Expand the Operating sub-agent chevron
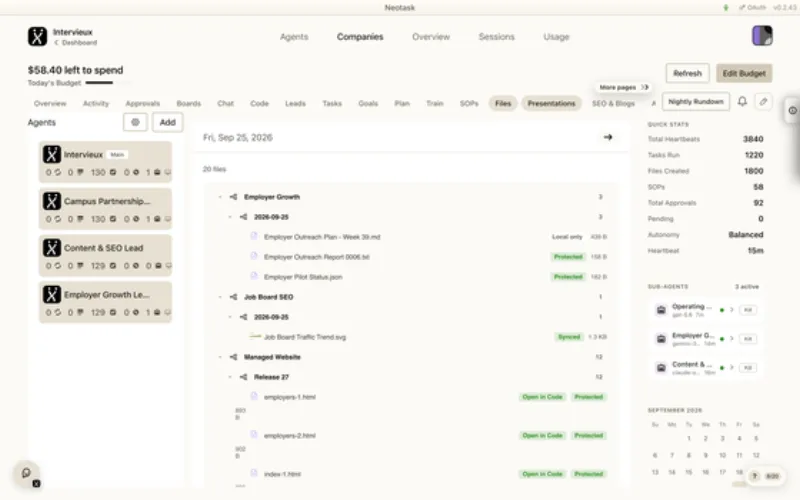 pos(732,310)
